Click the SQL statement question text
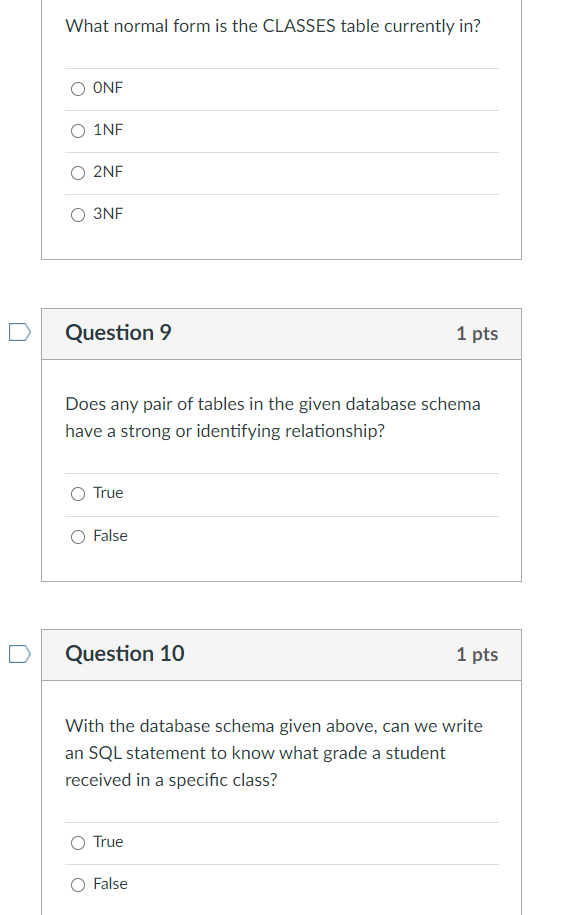 [x=273, y=752]
